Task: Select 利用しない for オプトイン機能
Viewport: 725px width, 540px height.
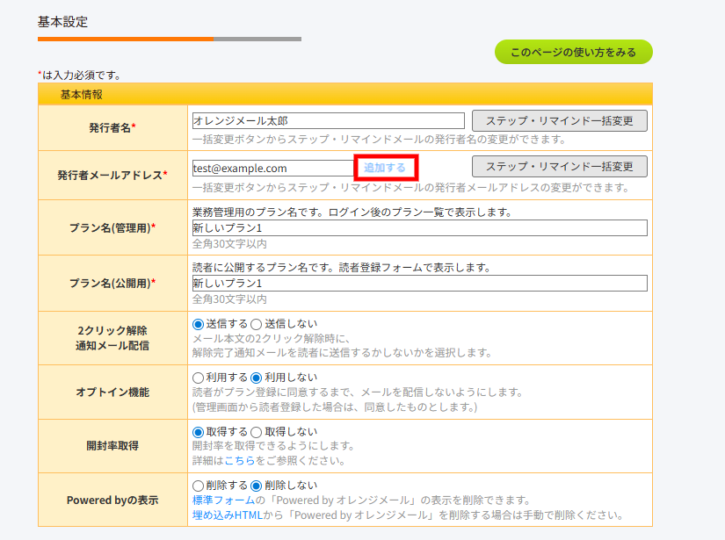Action: (256, 377)
